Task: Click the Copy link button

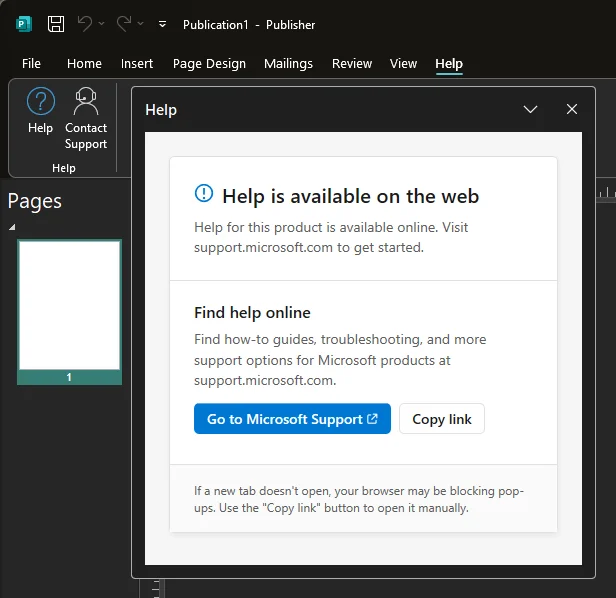Action: pos(442,418)
